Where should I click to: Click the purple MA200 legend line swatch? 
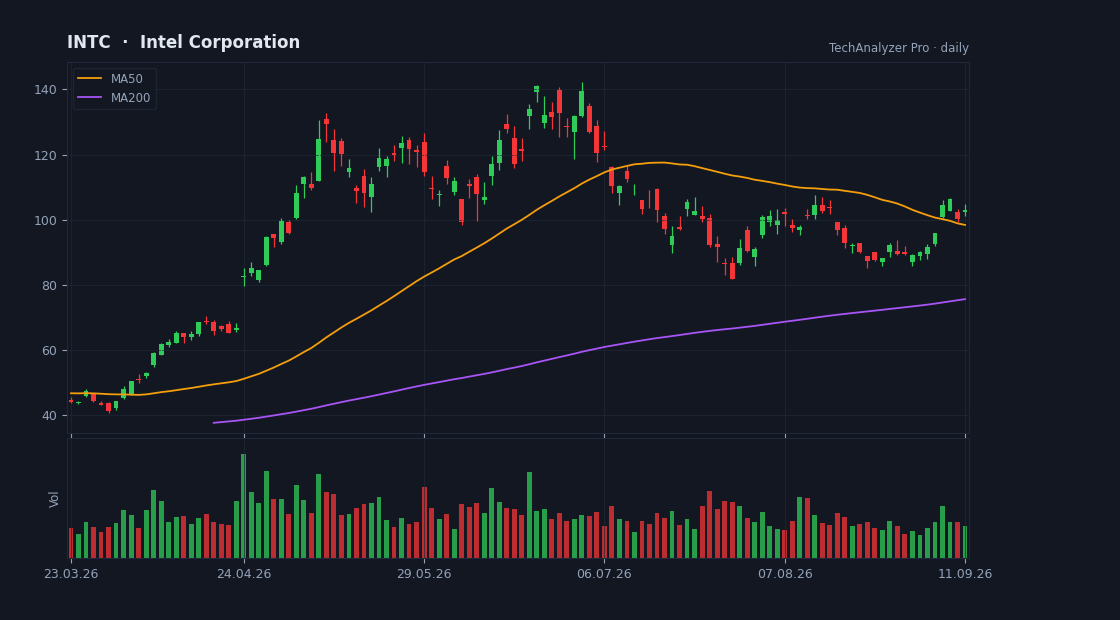tap(89, 98)
